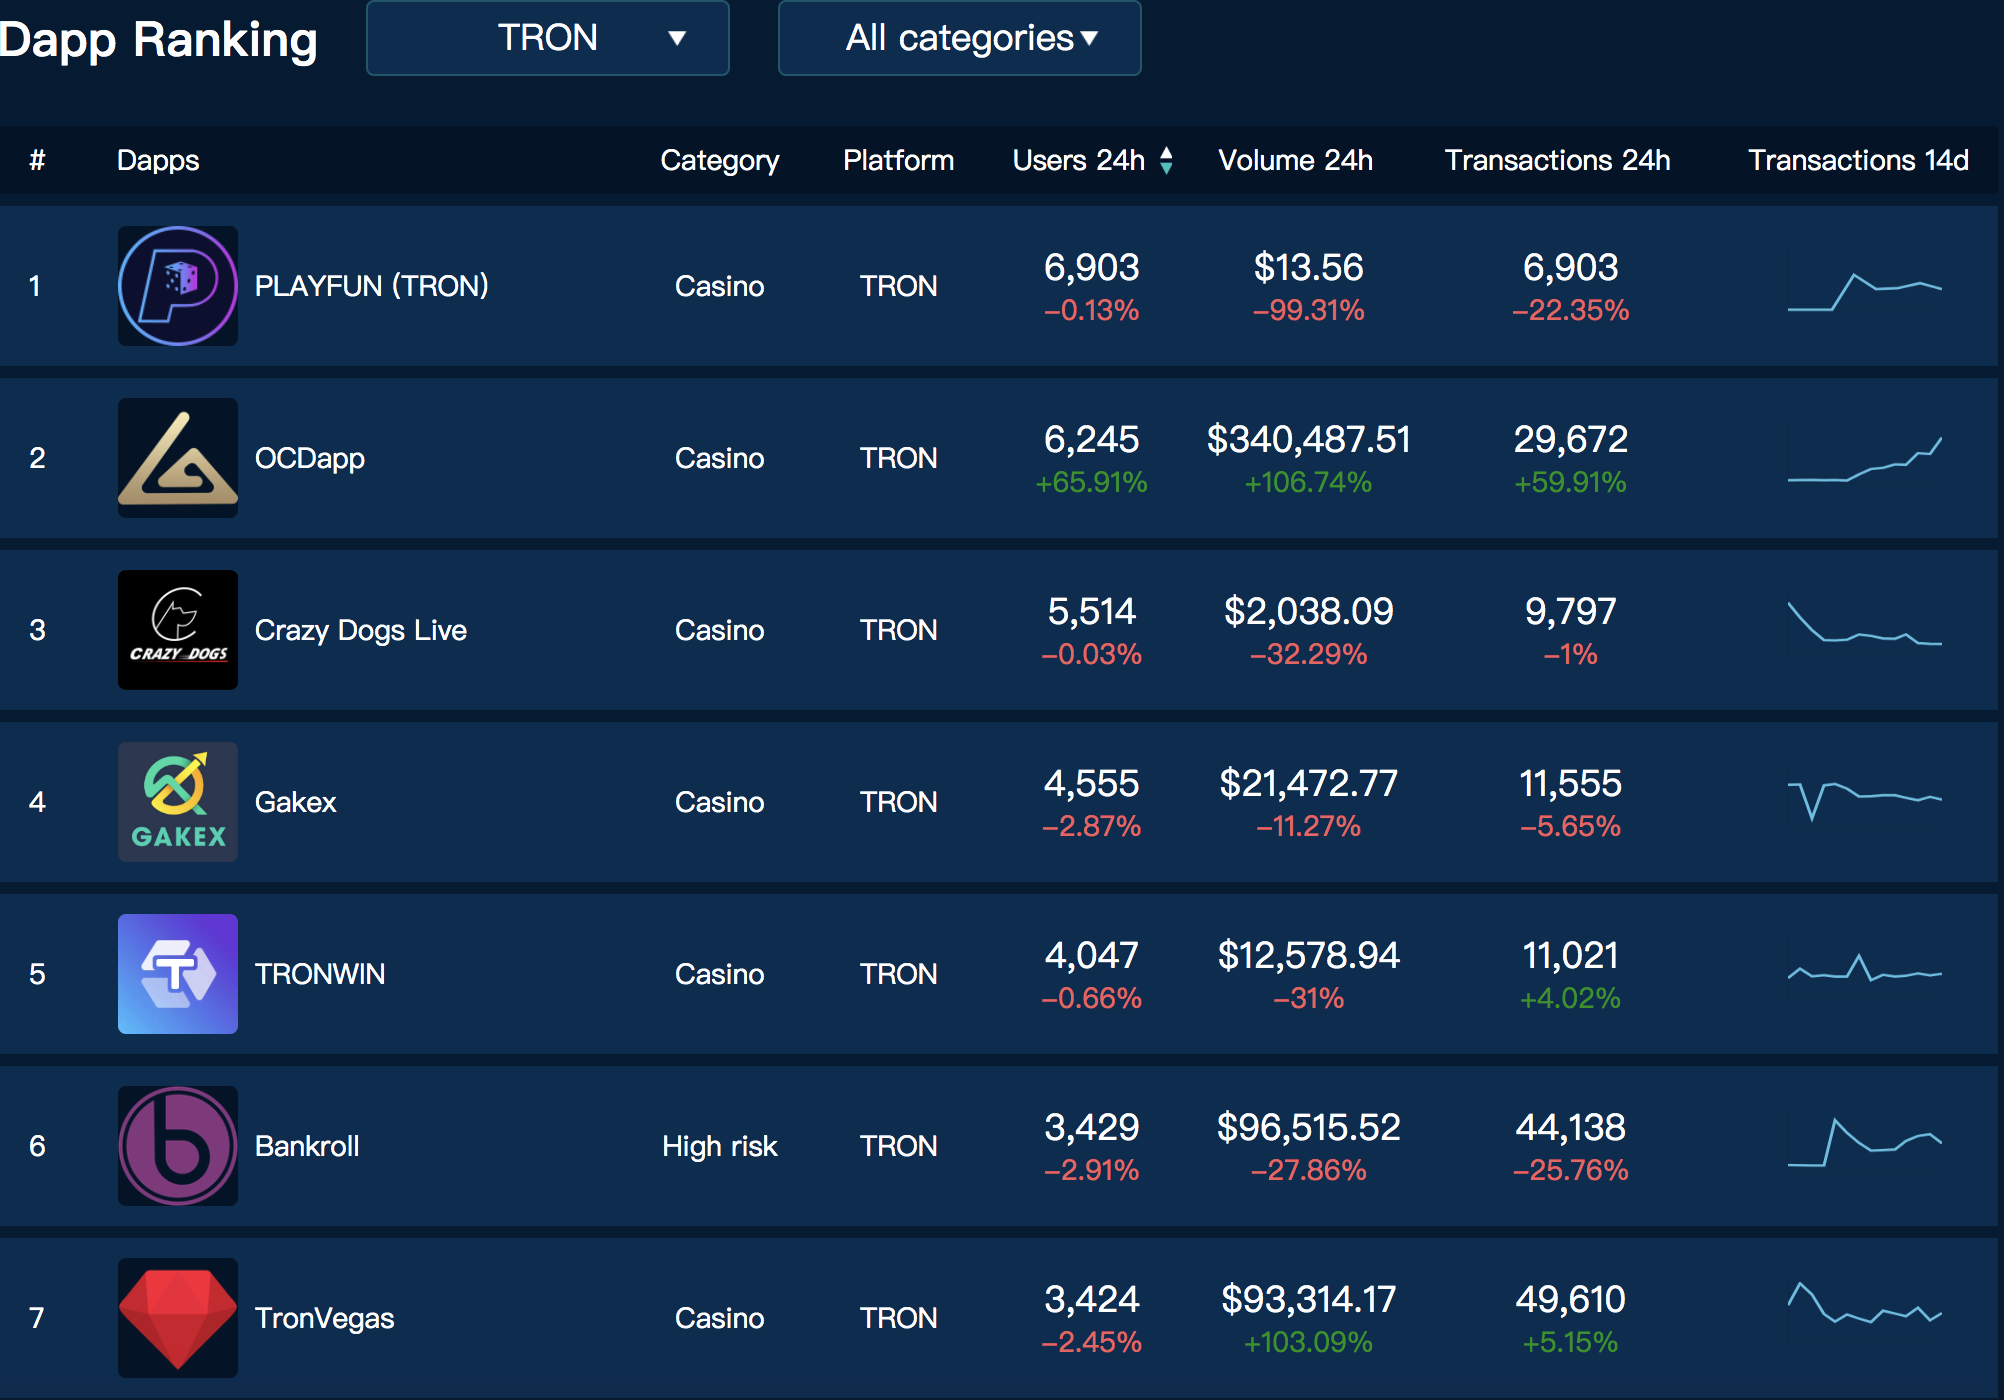Click the High risk category for Bankroll
The height and width of the screenshot is (1400, 2004).
(720, 1146)
